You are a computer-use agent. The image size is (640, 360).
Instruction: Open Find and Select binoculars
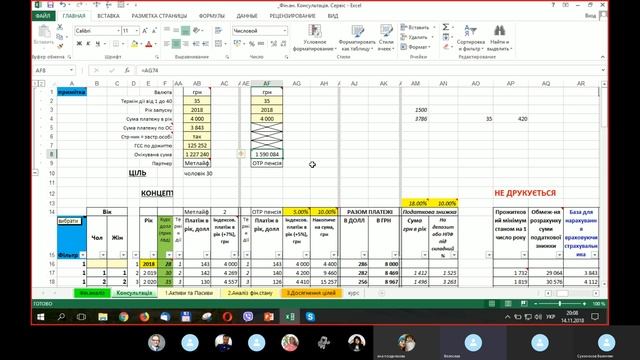(x=500, y=38)
